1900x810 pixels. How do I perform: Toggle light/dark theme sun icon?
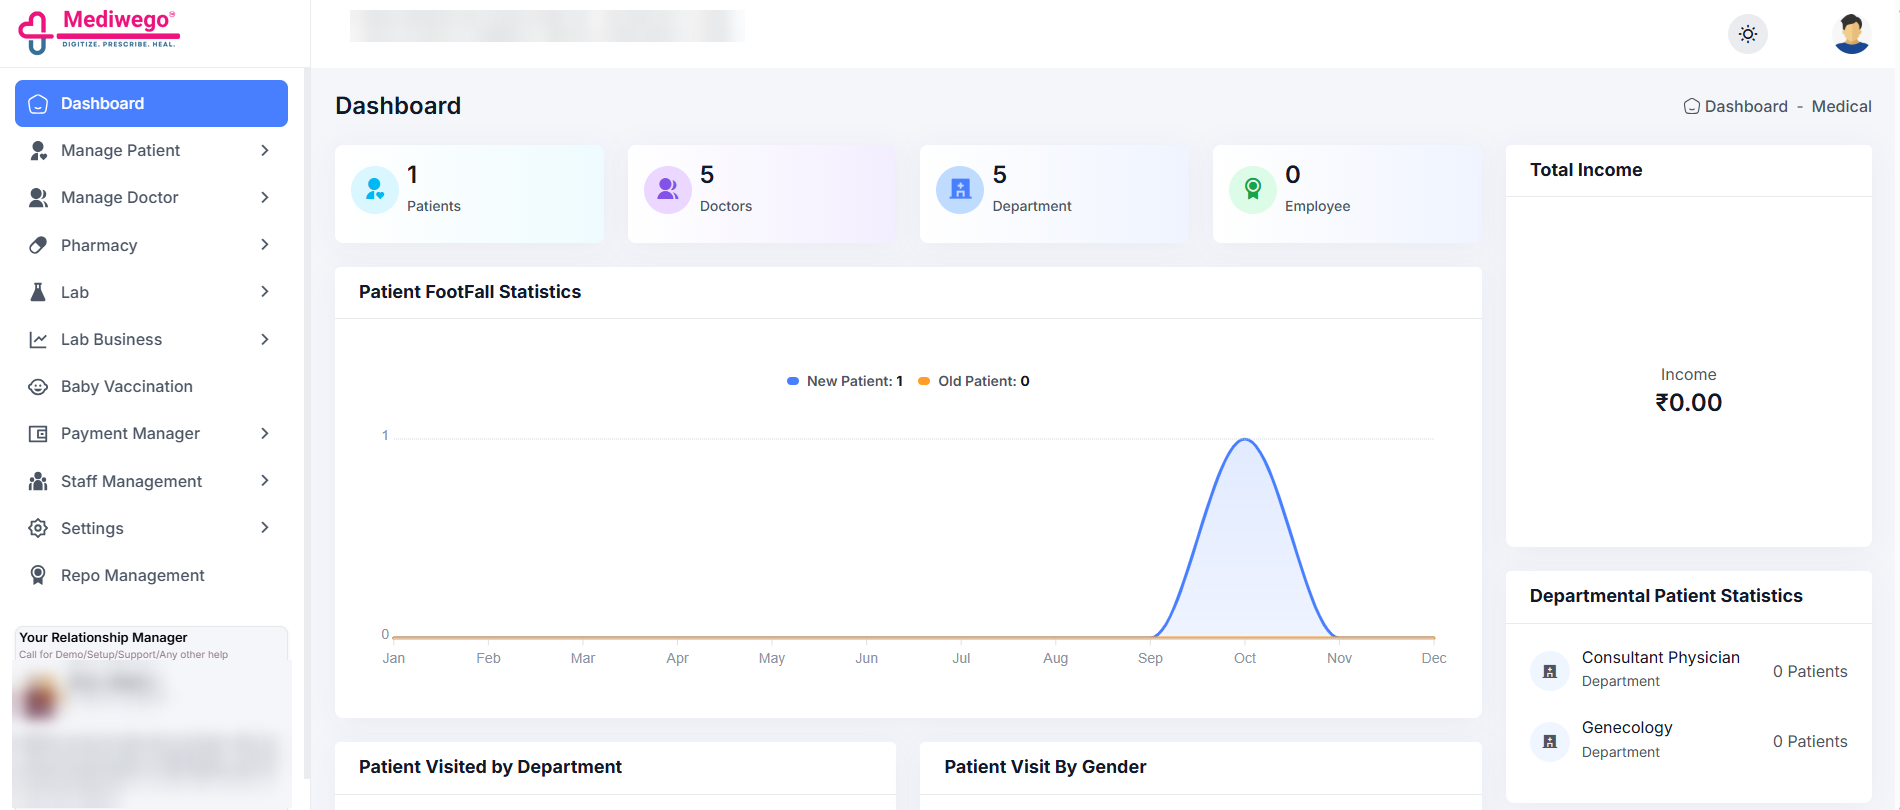pos(1748,34)
